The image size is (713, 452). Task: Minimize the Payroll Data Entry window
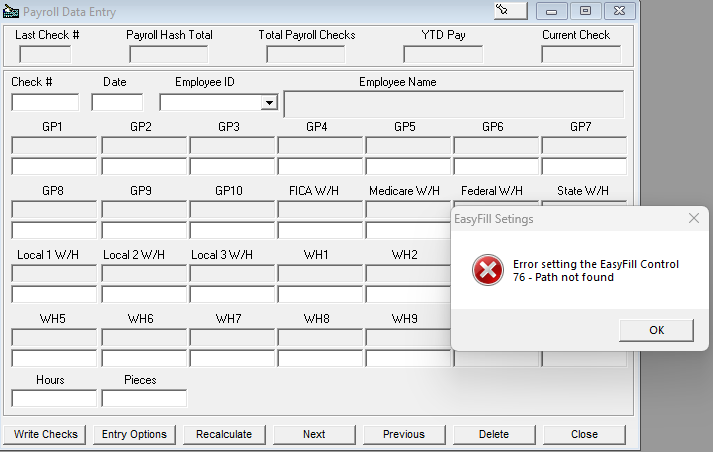coord(552,11)
